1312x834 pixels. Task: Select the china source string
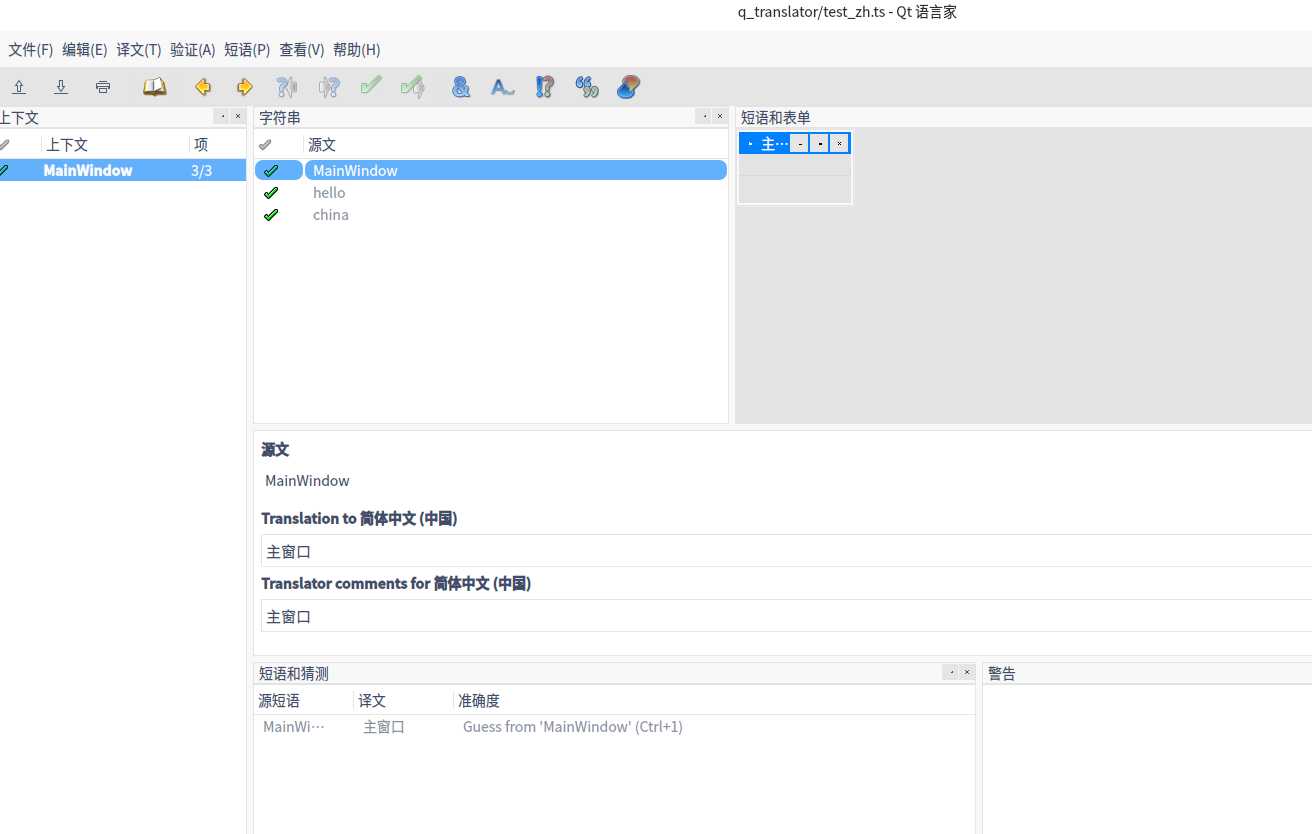click(x=331, y=214)
